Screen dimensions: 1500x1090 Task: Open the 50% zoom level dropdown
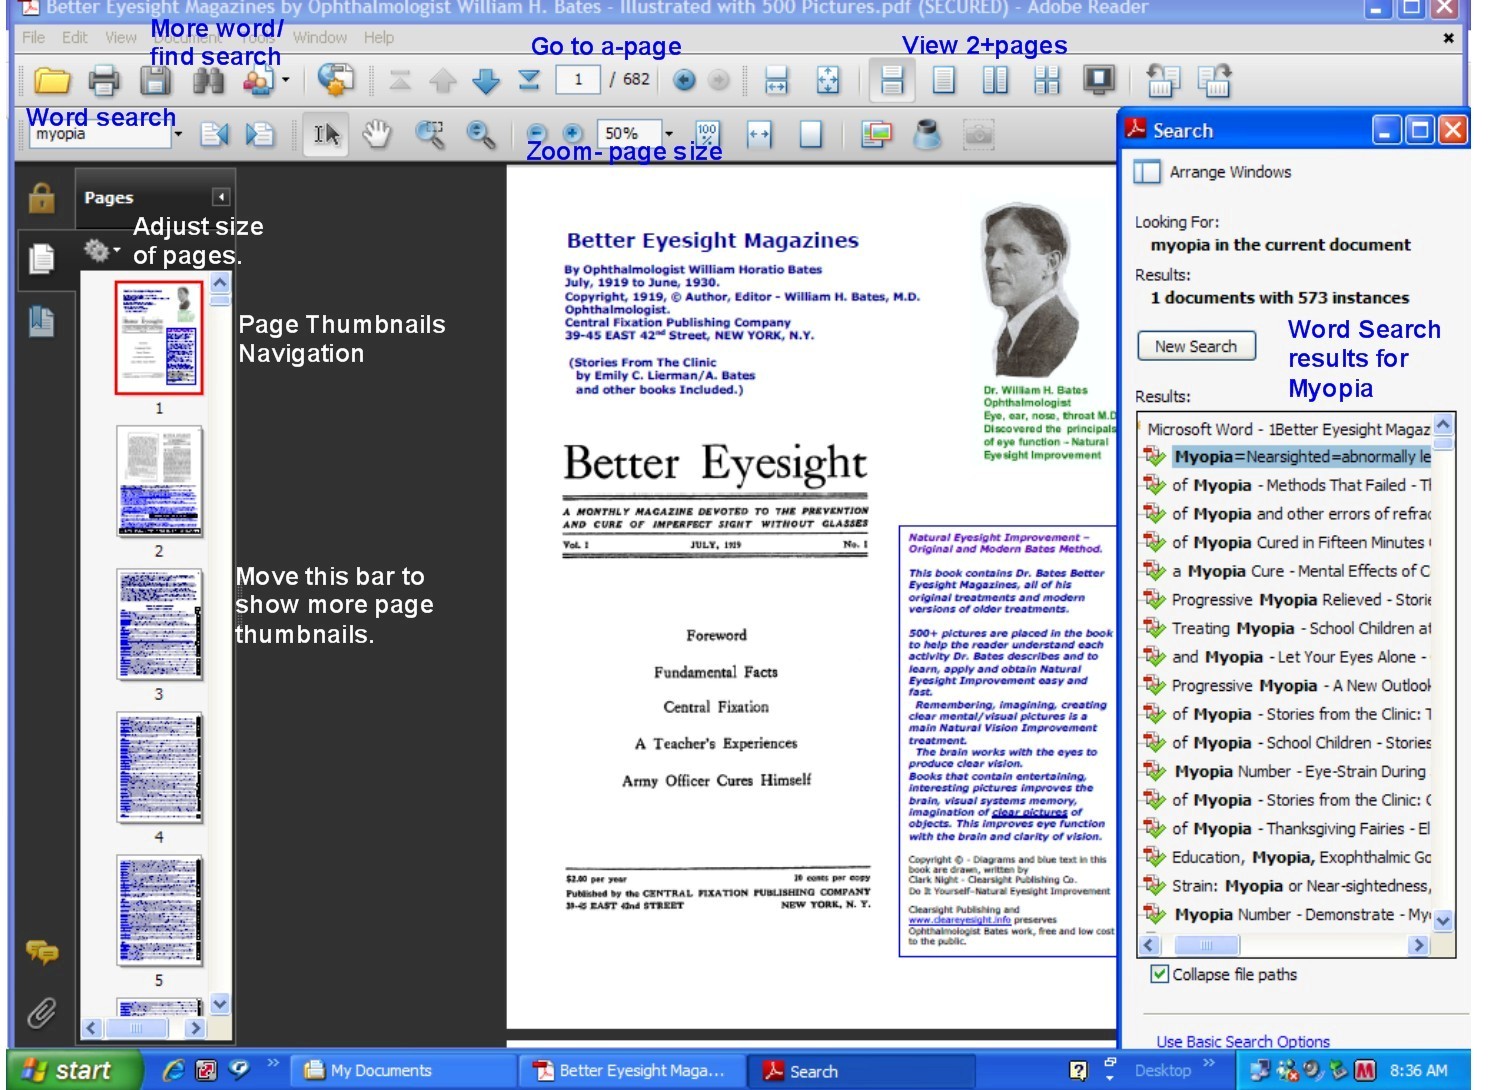click(x=669, y=134)
